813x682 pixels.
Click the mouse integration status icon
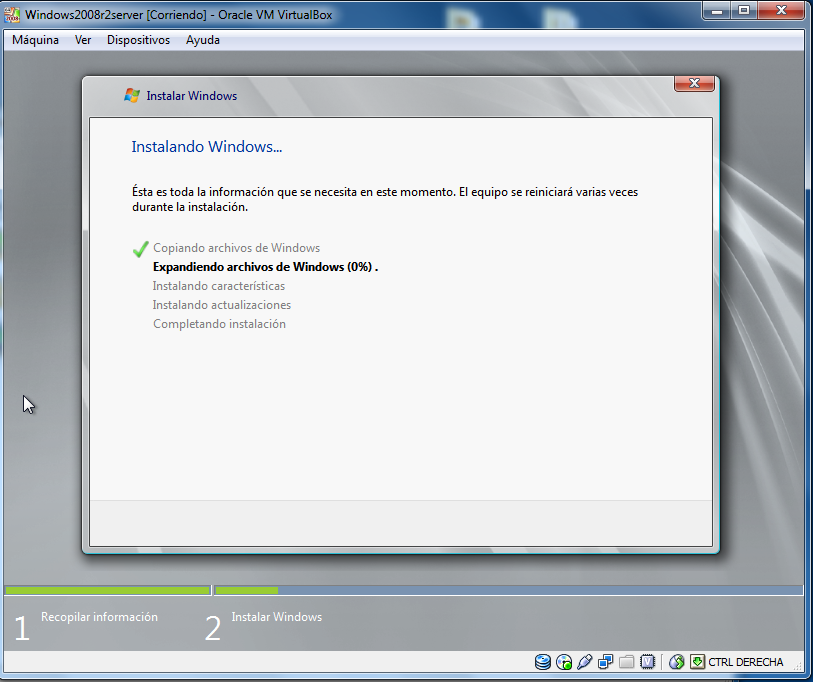click(676, 662)
